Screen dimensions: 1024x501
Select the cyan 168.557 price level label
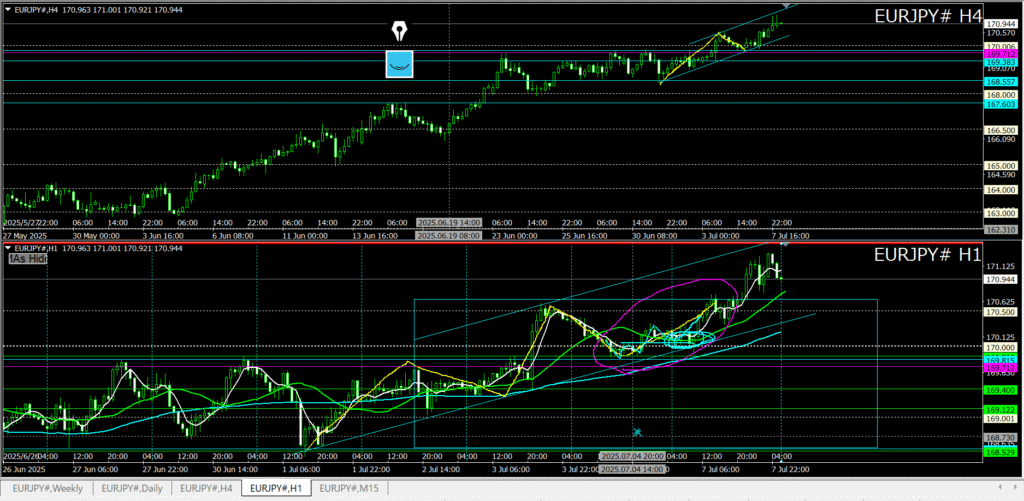click(x=1000, y=81)
